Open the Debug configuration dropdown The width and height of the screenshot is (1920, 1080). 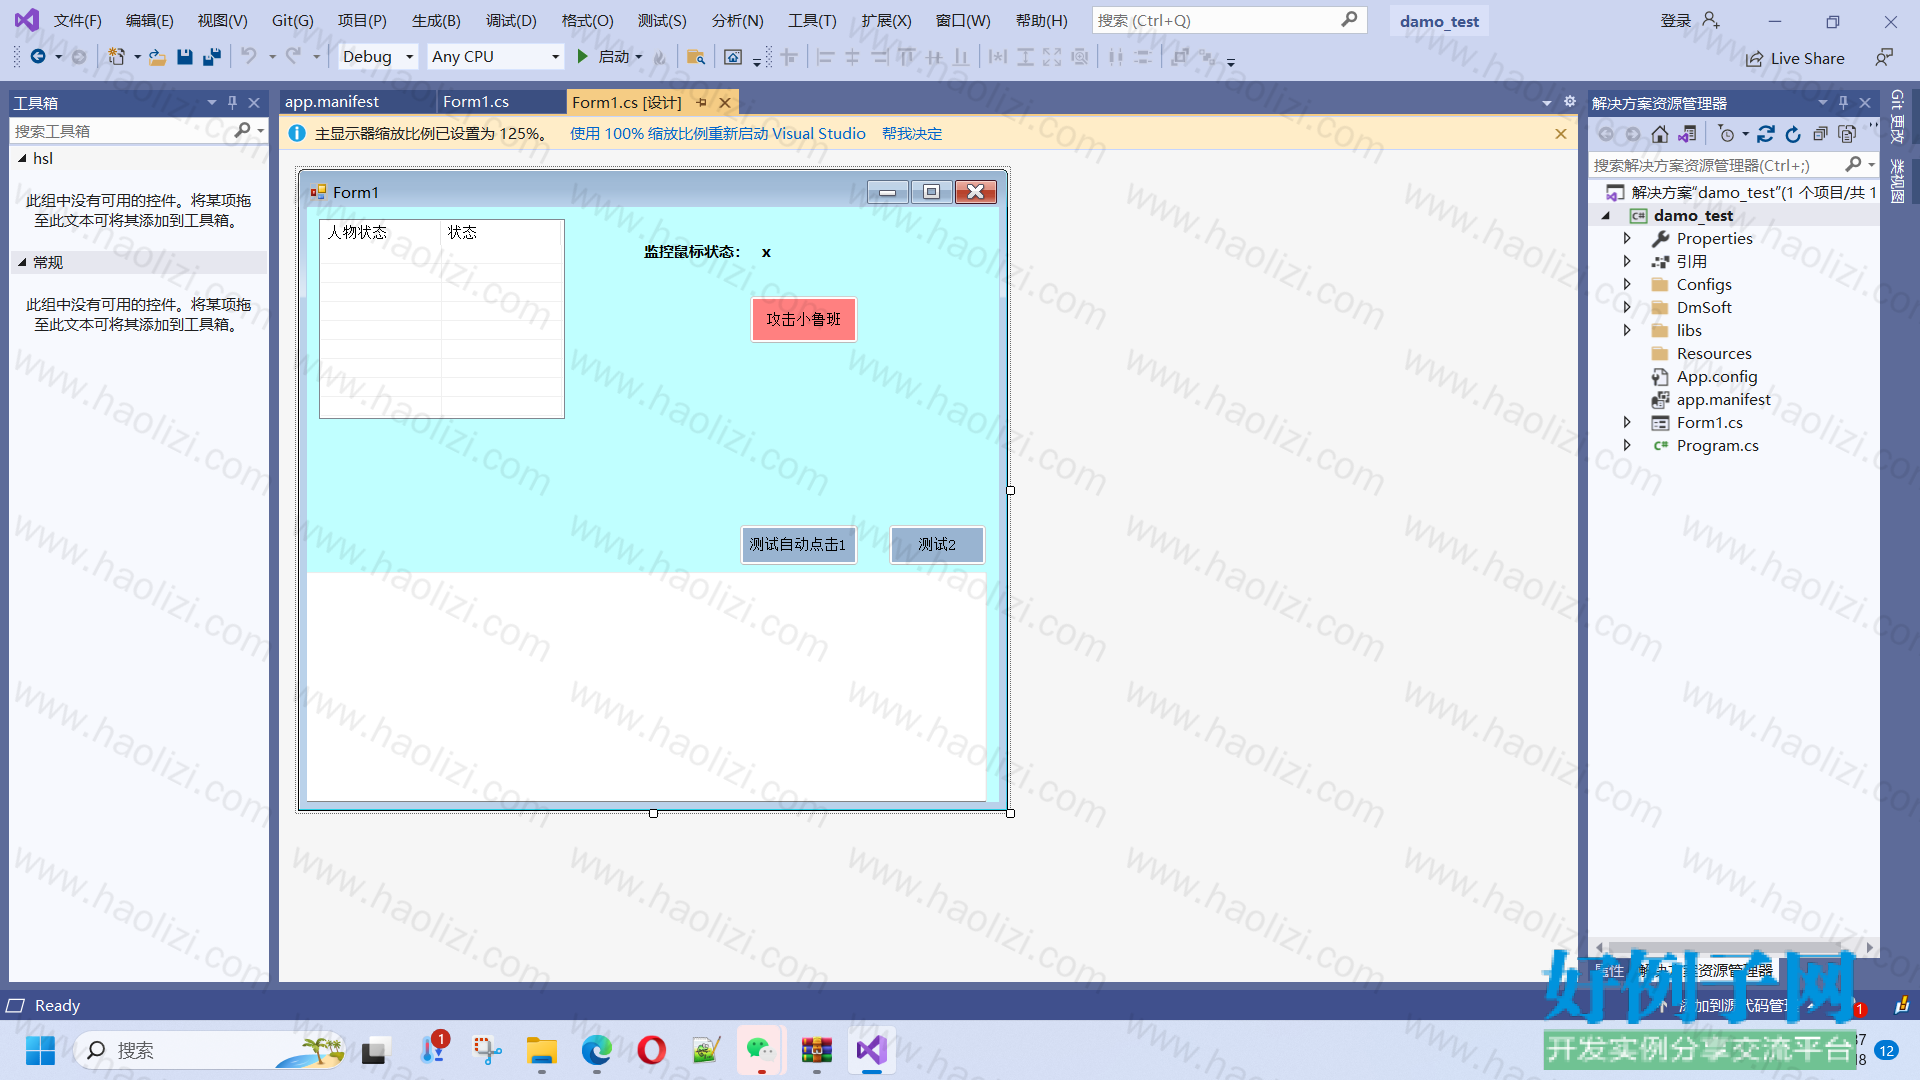409,57
